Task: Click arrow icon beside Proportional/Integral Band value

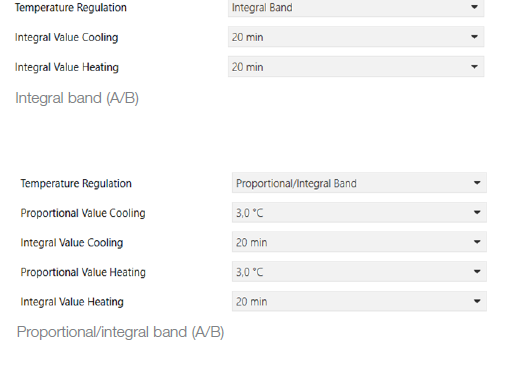Action: [477, 182]
